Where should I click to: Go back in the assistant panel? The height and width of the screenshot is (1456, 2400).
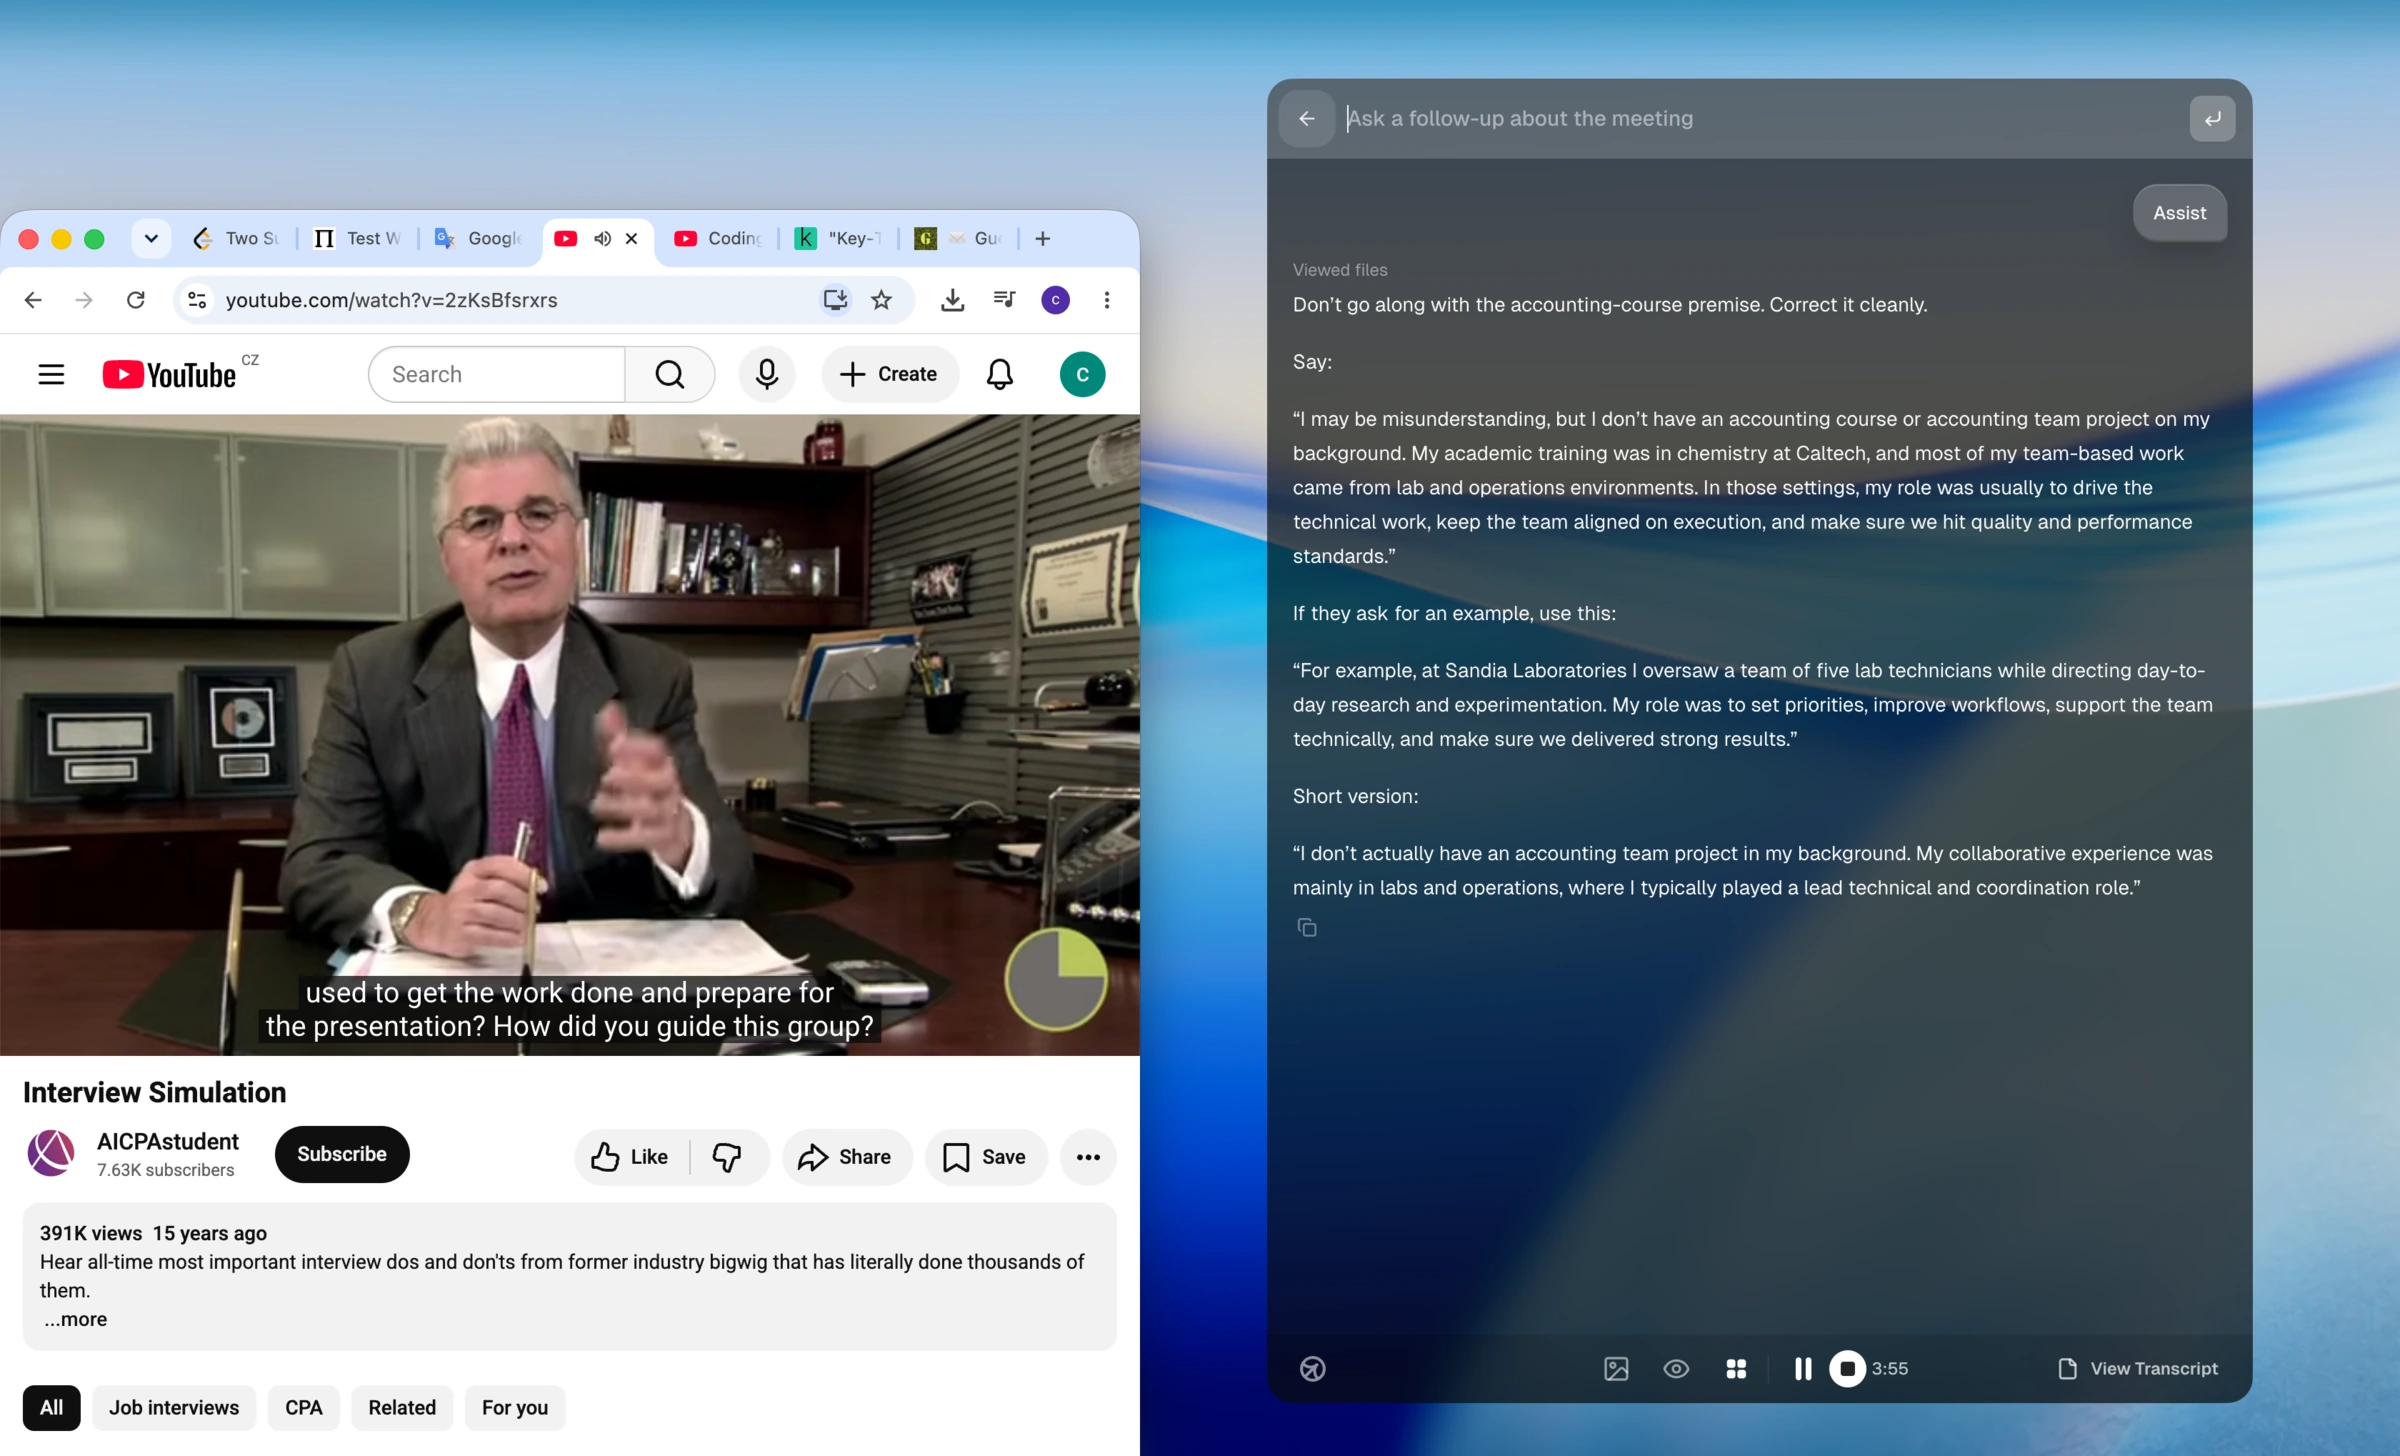[x=1306, y=118]
